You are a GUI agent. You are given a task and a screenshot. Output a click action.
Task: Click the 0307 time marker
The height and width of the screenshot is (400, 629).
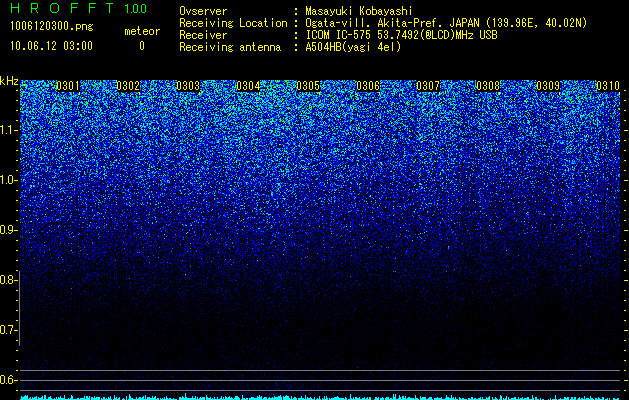point(428,86)
